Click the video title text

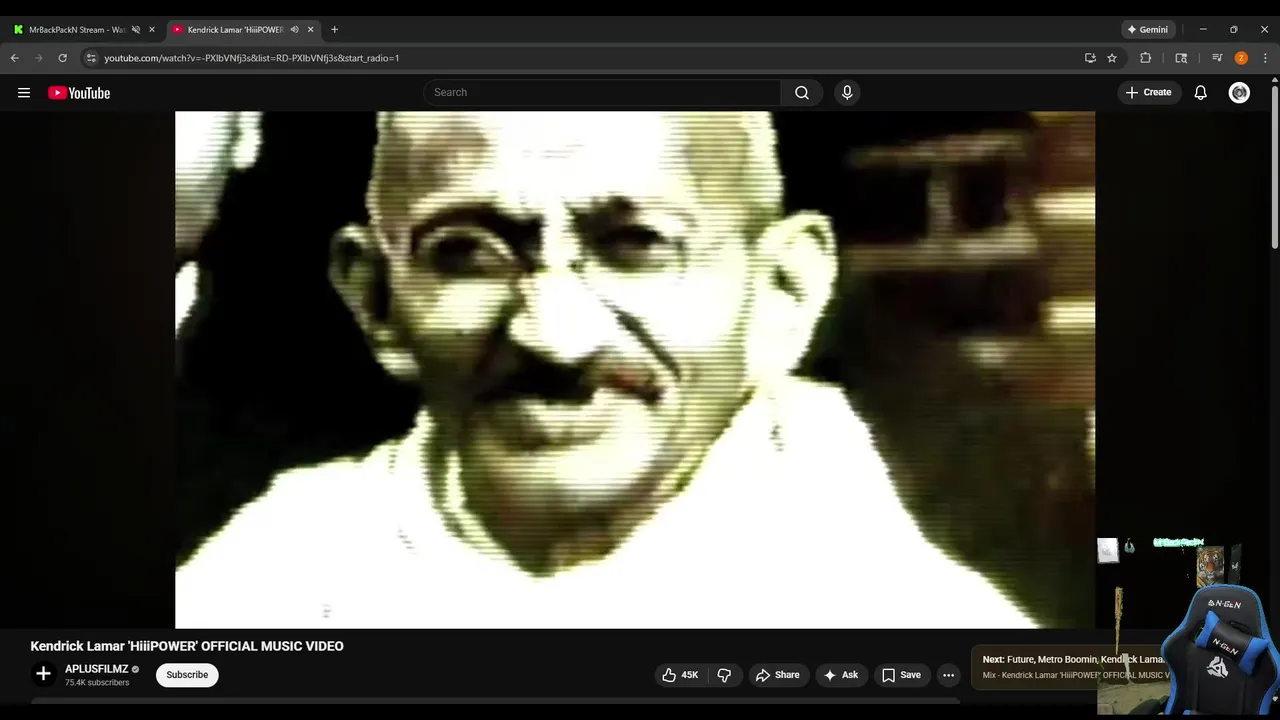tap(187, 646)
